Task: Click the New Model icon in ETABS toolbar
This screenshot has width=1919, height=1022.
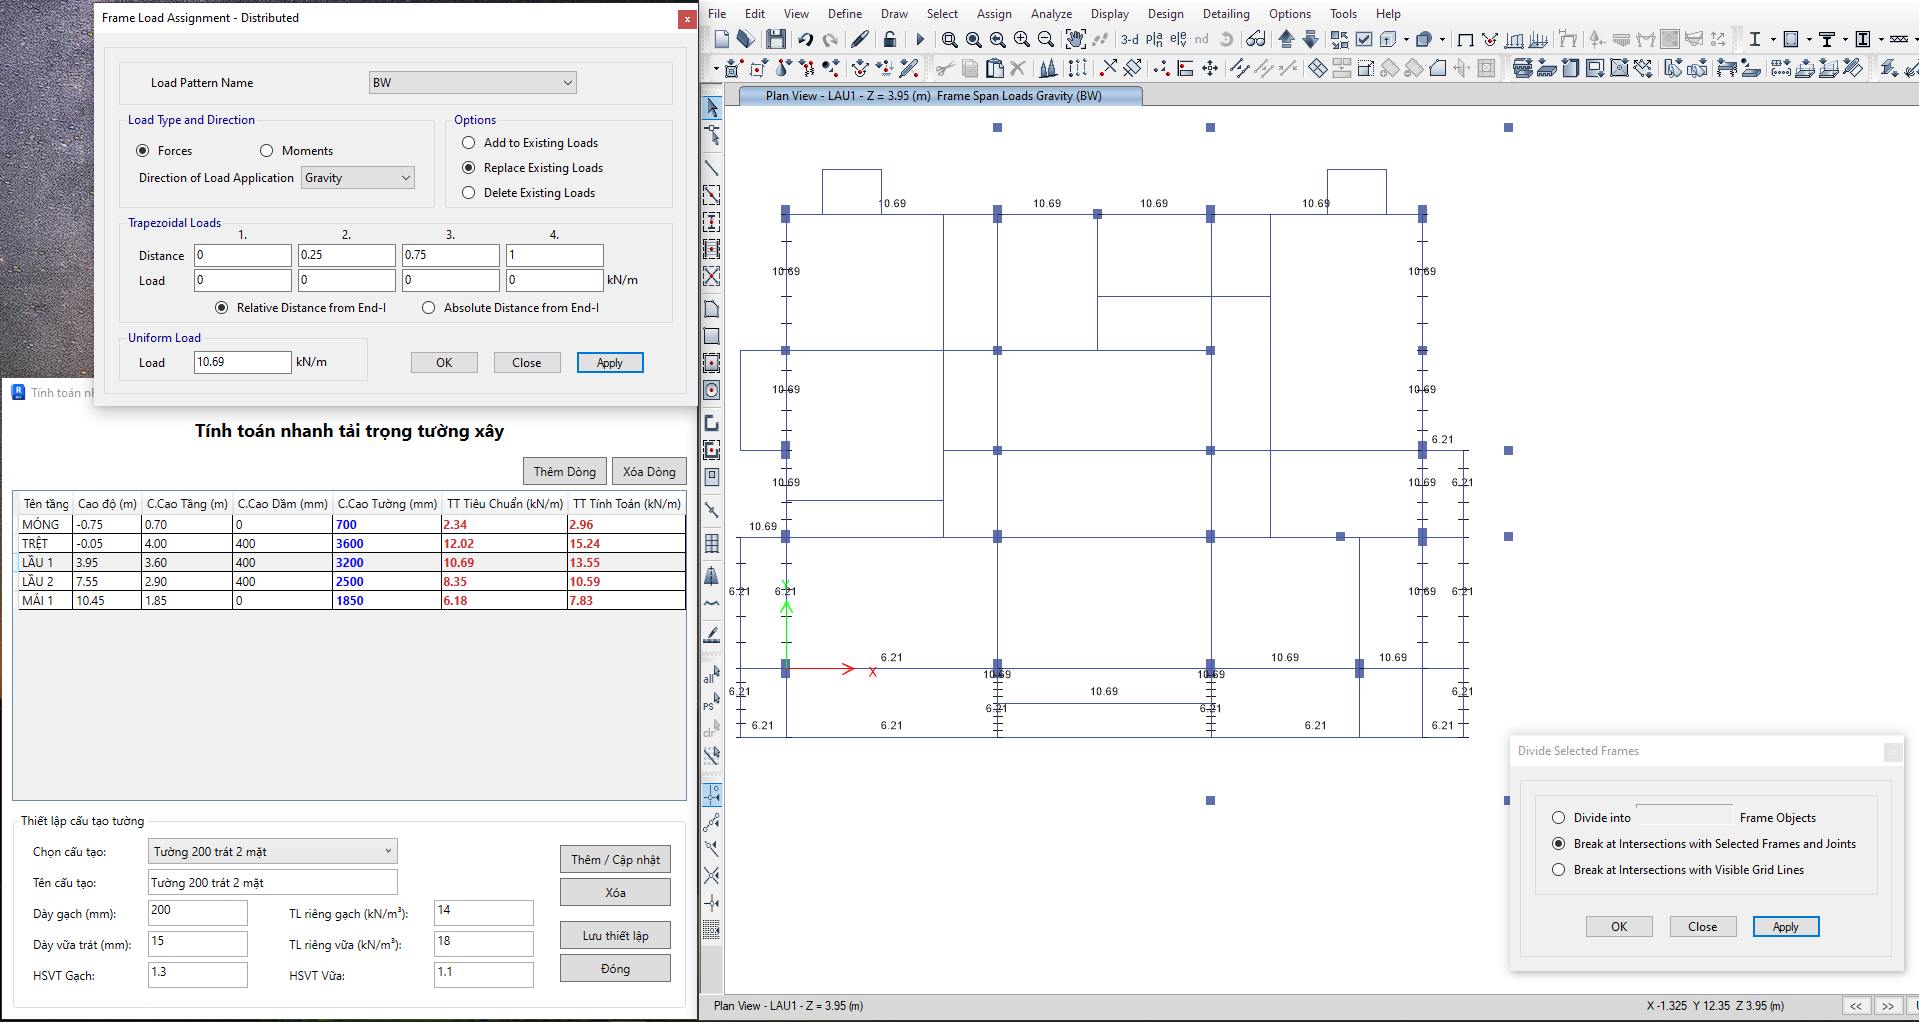Action: click(x=722, y=39)
